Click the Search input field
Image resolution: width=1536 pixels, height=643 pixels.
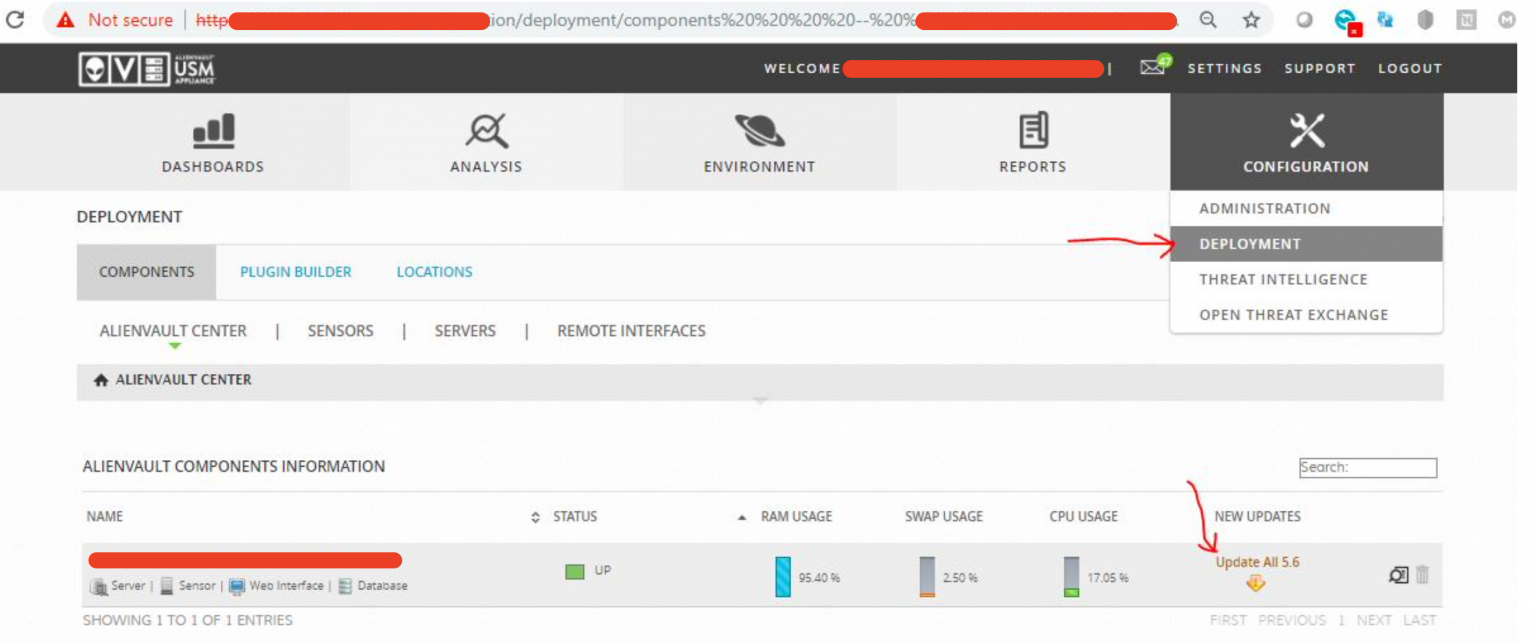[1367, 467]
